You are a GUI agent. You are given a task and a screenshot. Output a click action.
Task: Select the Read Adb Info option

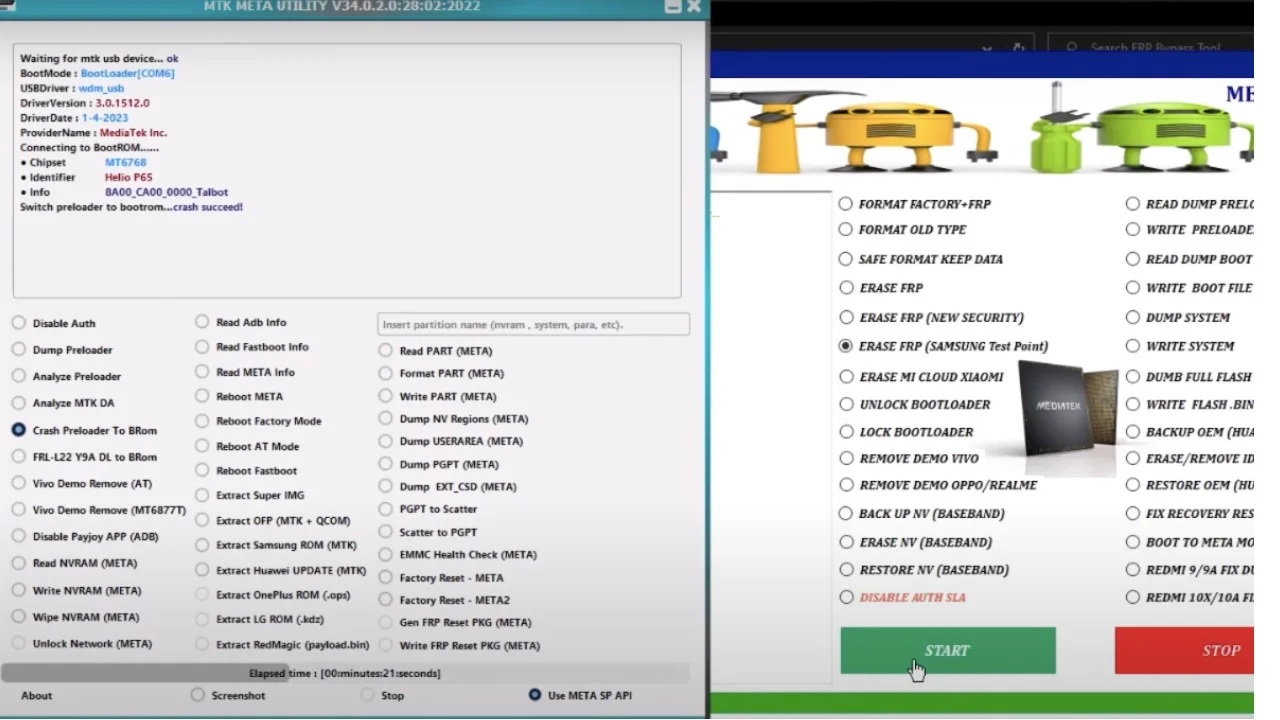point(200,321)
